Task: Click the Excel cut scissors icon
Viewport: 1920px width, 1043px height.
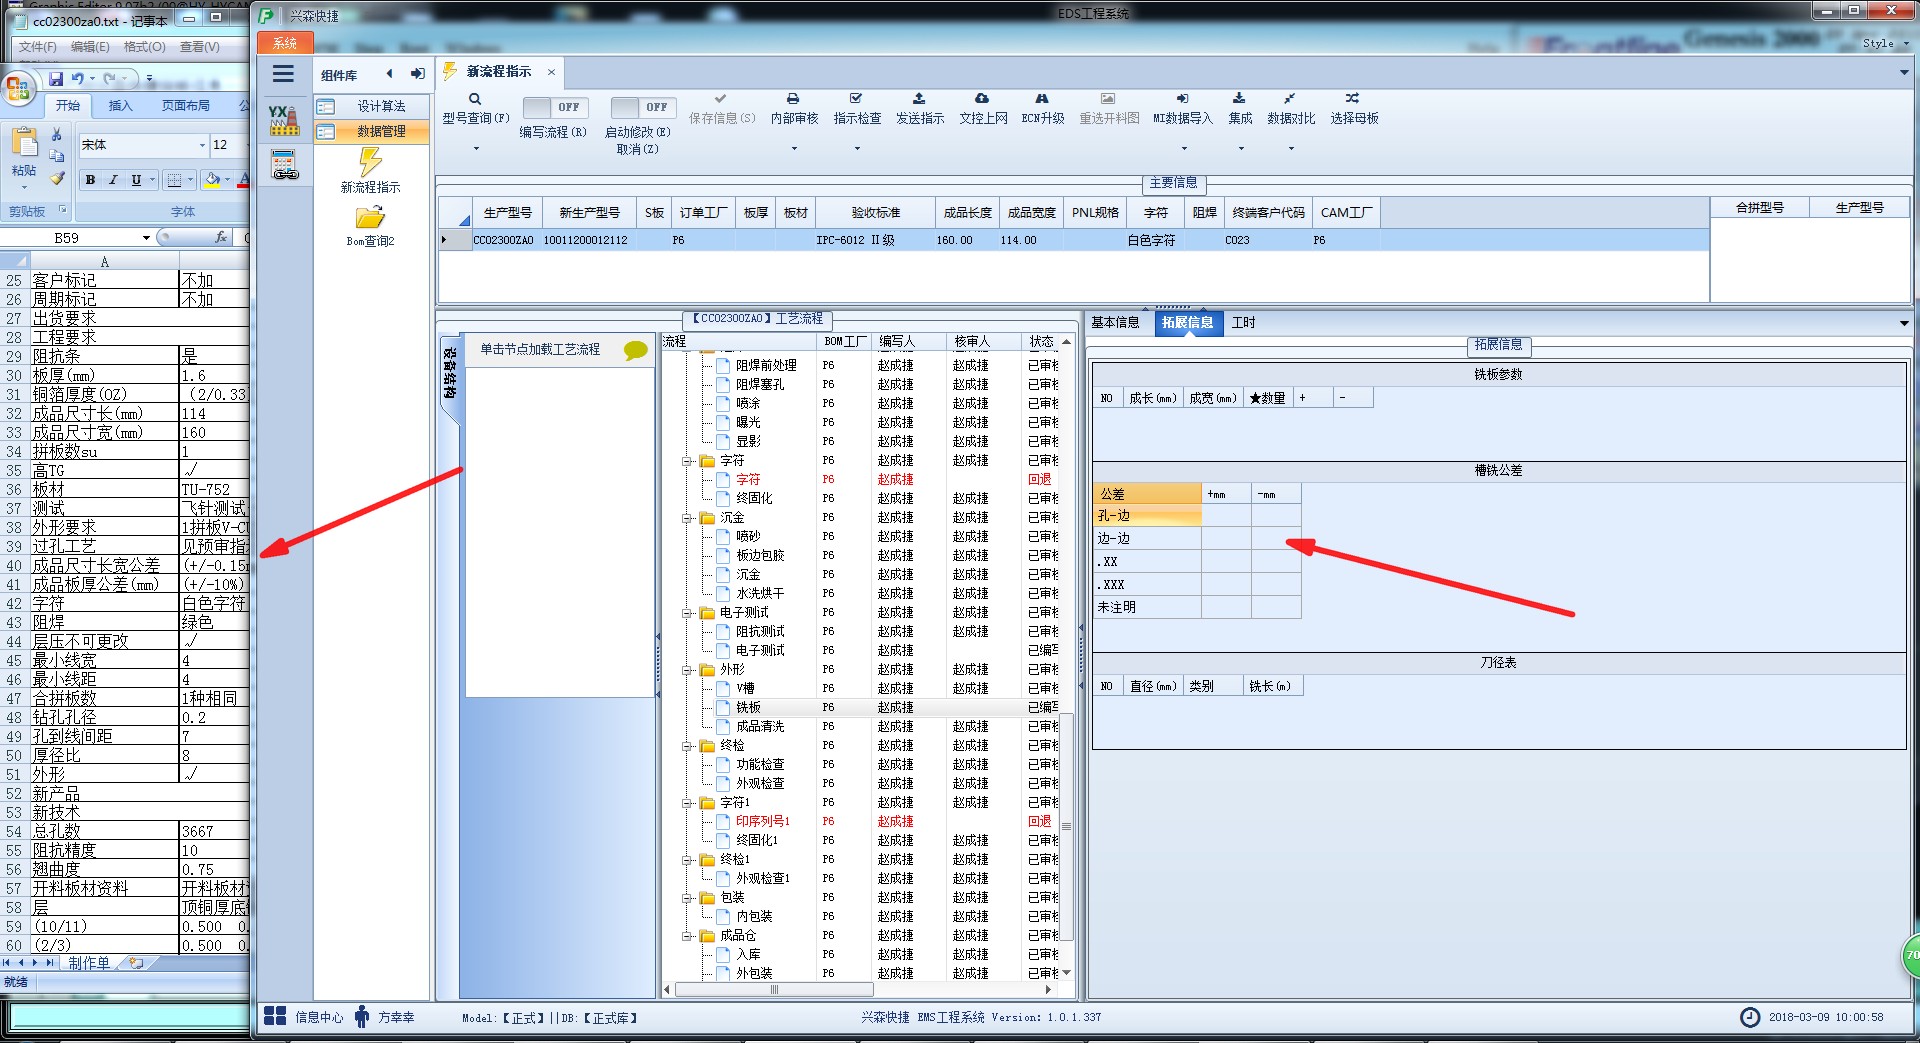Action: (x=57, y=134)
